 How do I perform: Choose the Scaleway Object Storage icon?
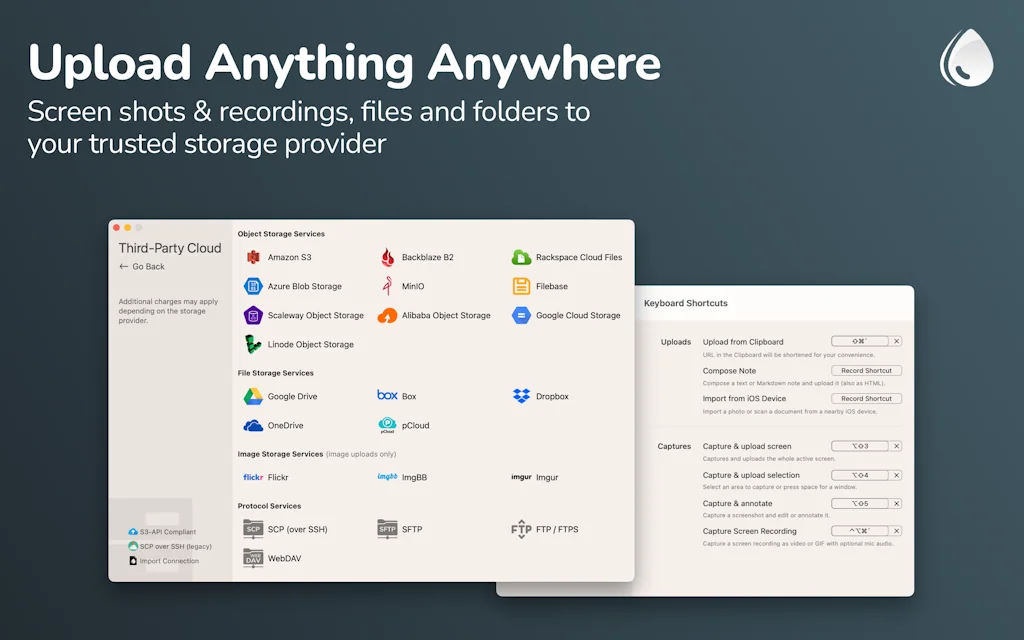[253, 315]
